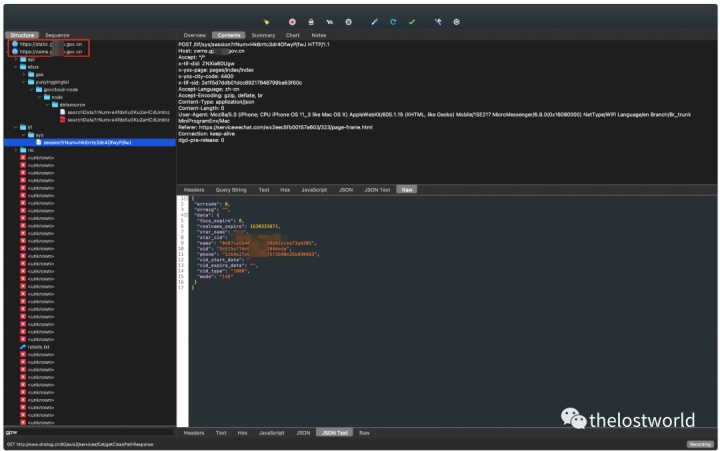720x451 pixels.
Task: Expand the rio folder arrow
Action: (16, 150)
